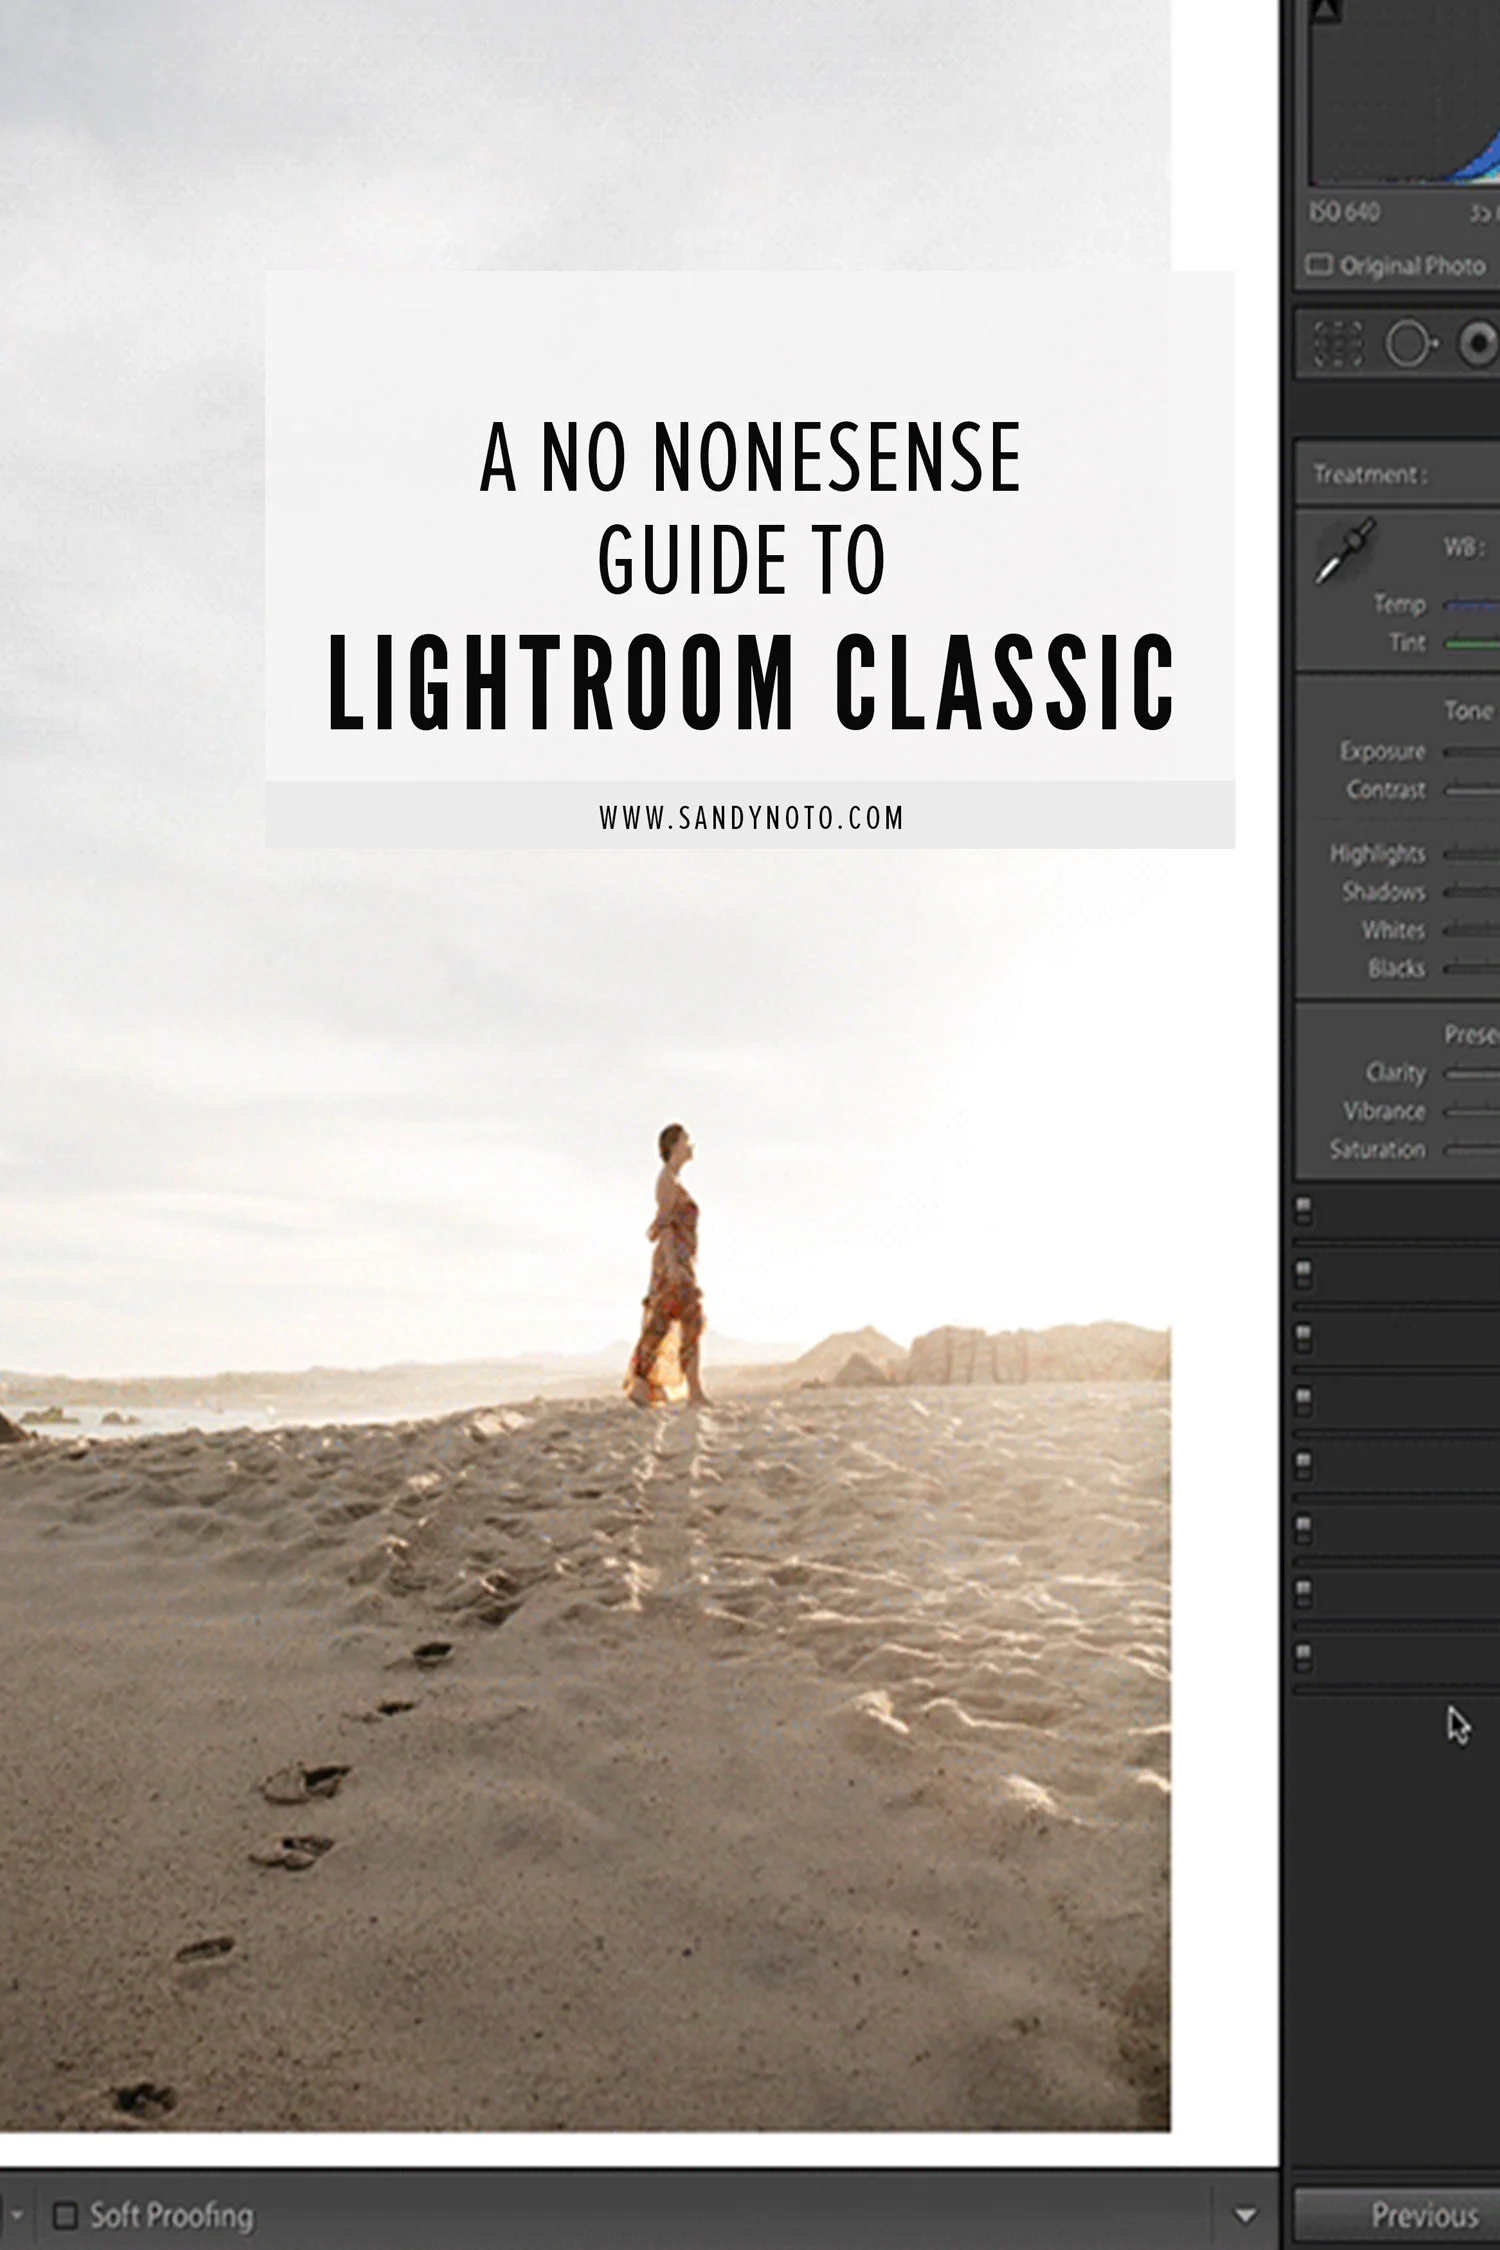Click the Whites slider track

(x=1472, y=931)
